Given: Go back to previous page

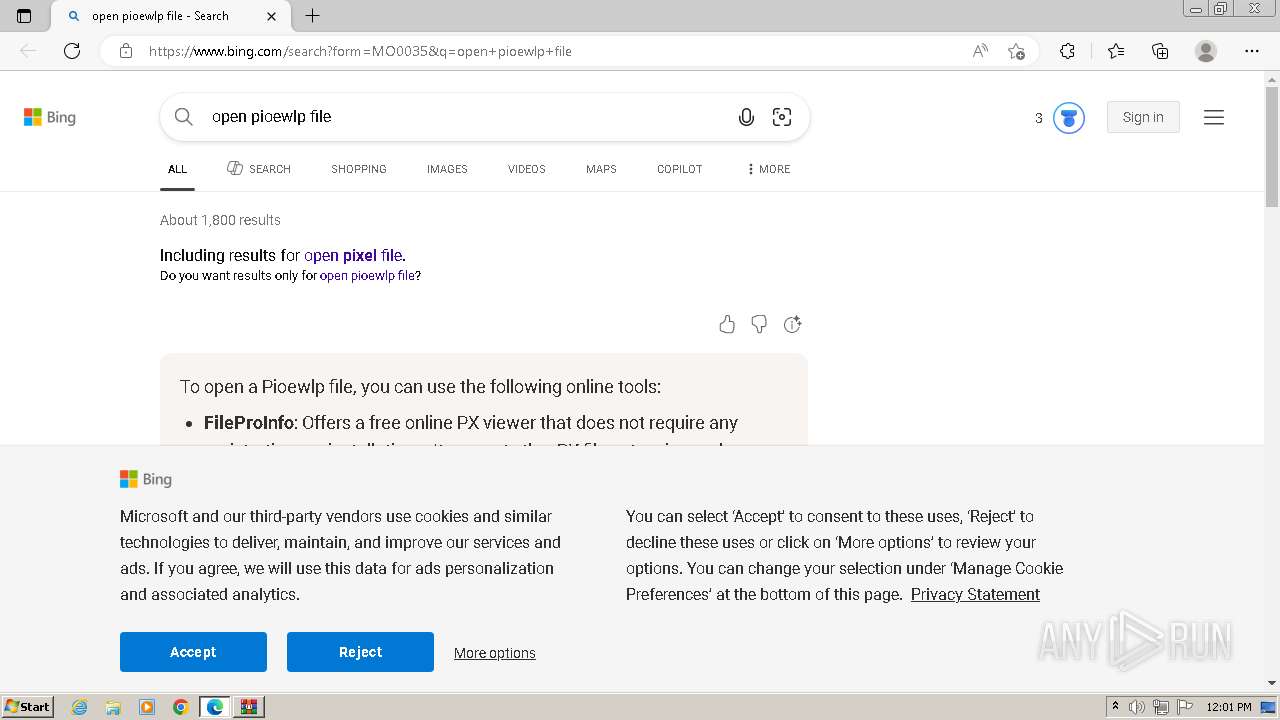Looking at the screenshot, I should 28,51.
